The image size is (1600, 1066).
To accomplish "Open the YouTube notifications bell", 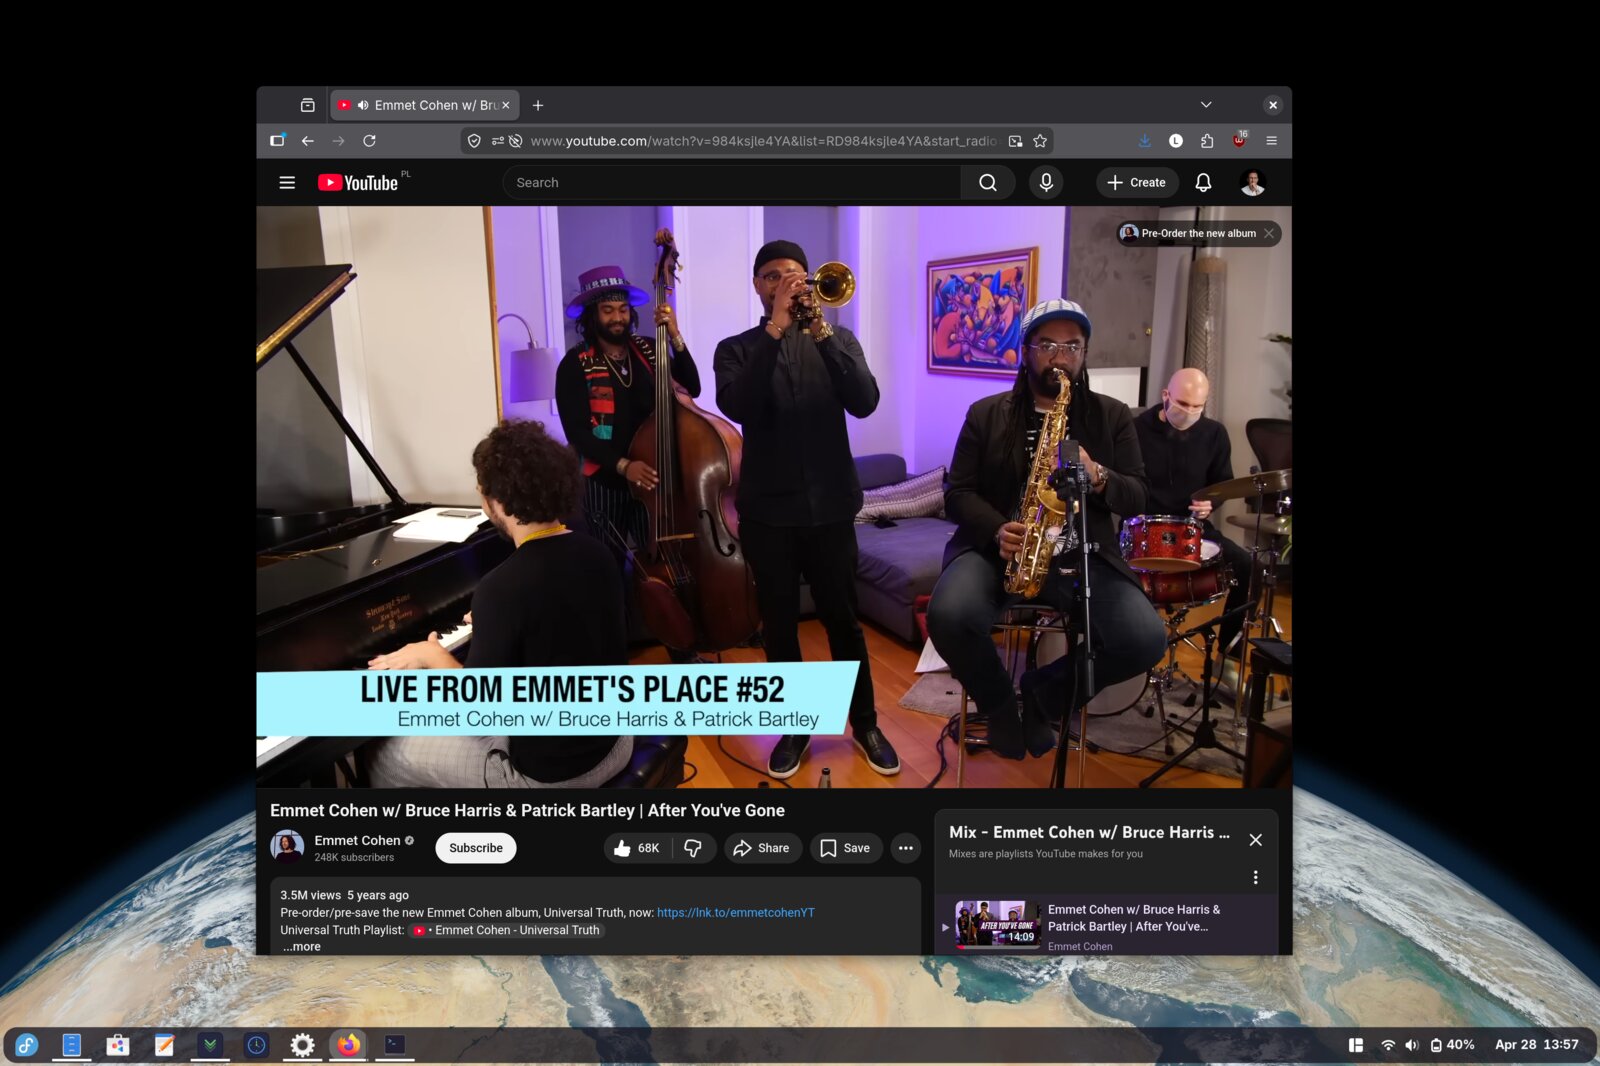I will pyautogui.click(x=1203, y=183).
